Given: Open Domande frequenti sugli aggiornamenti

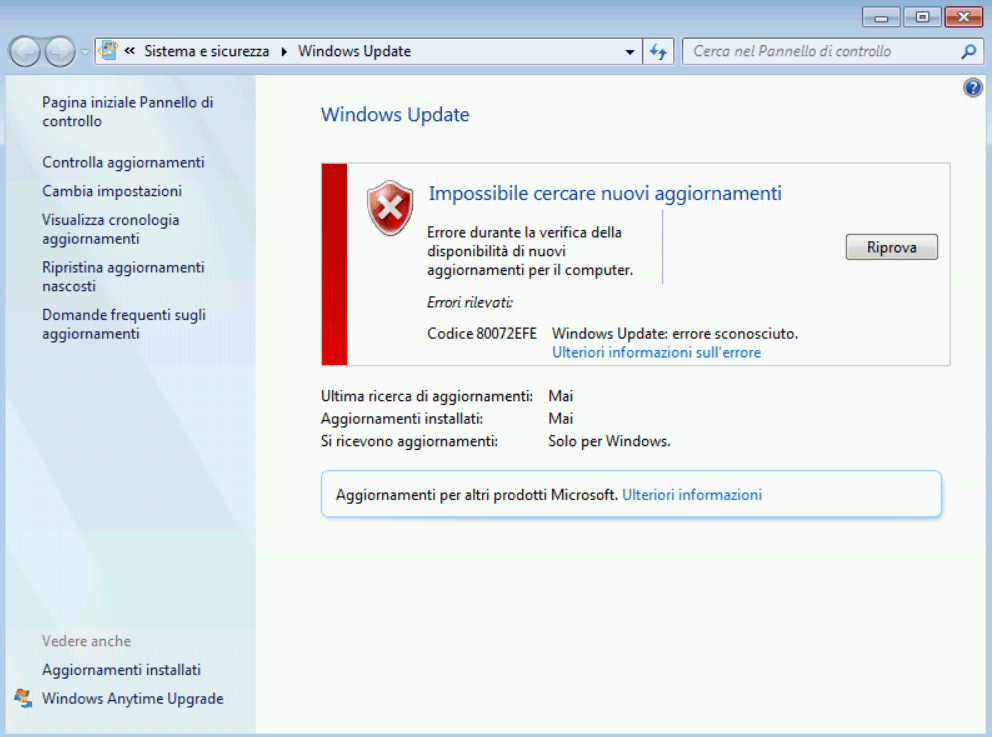Looking at the screenshot, I should tap(124, 324).
